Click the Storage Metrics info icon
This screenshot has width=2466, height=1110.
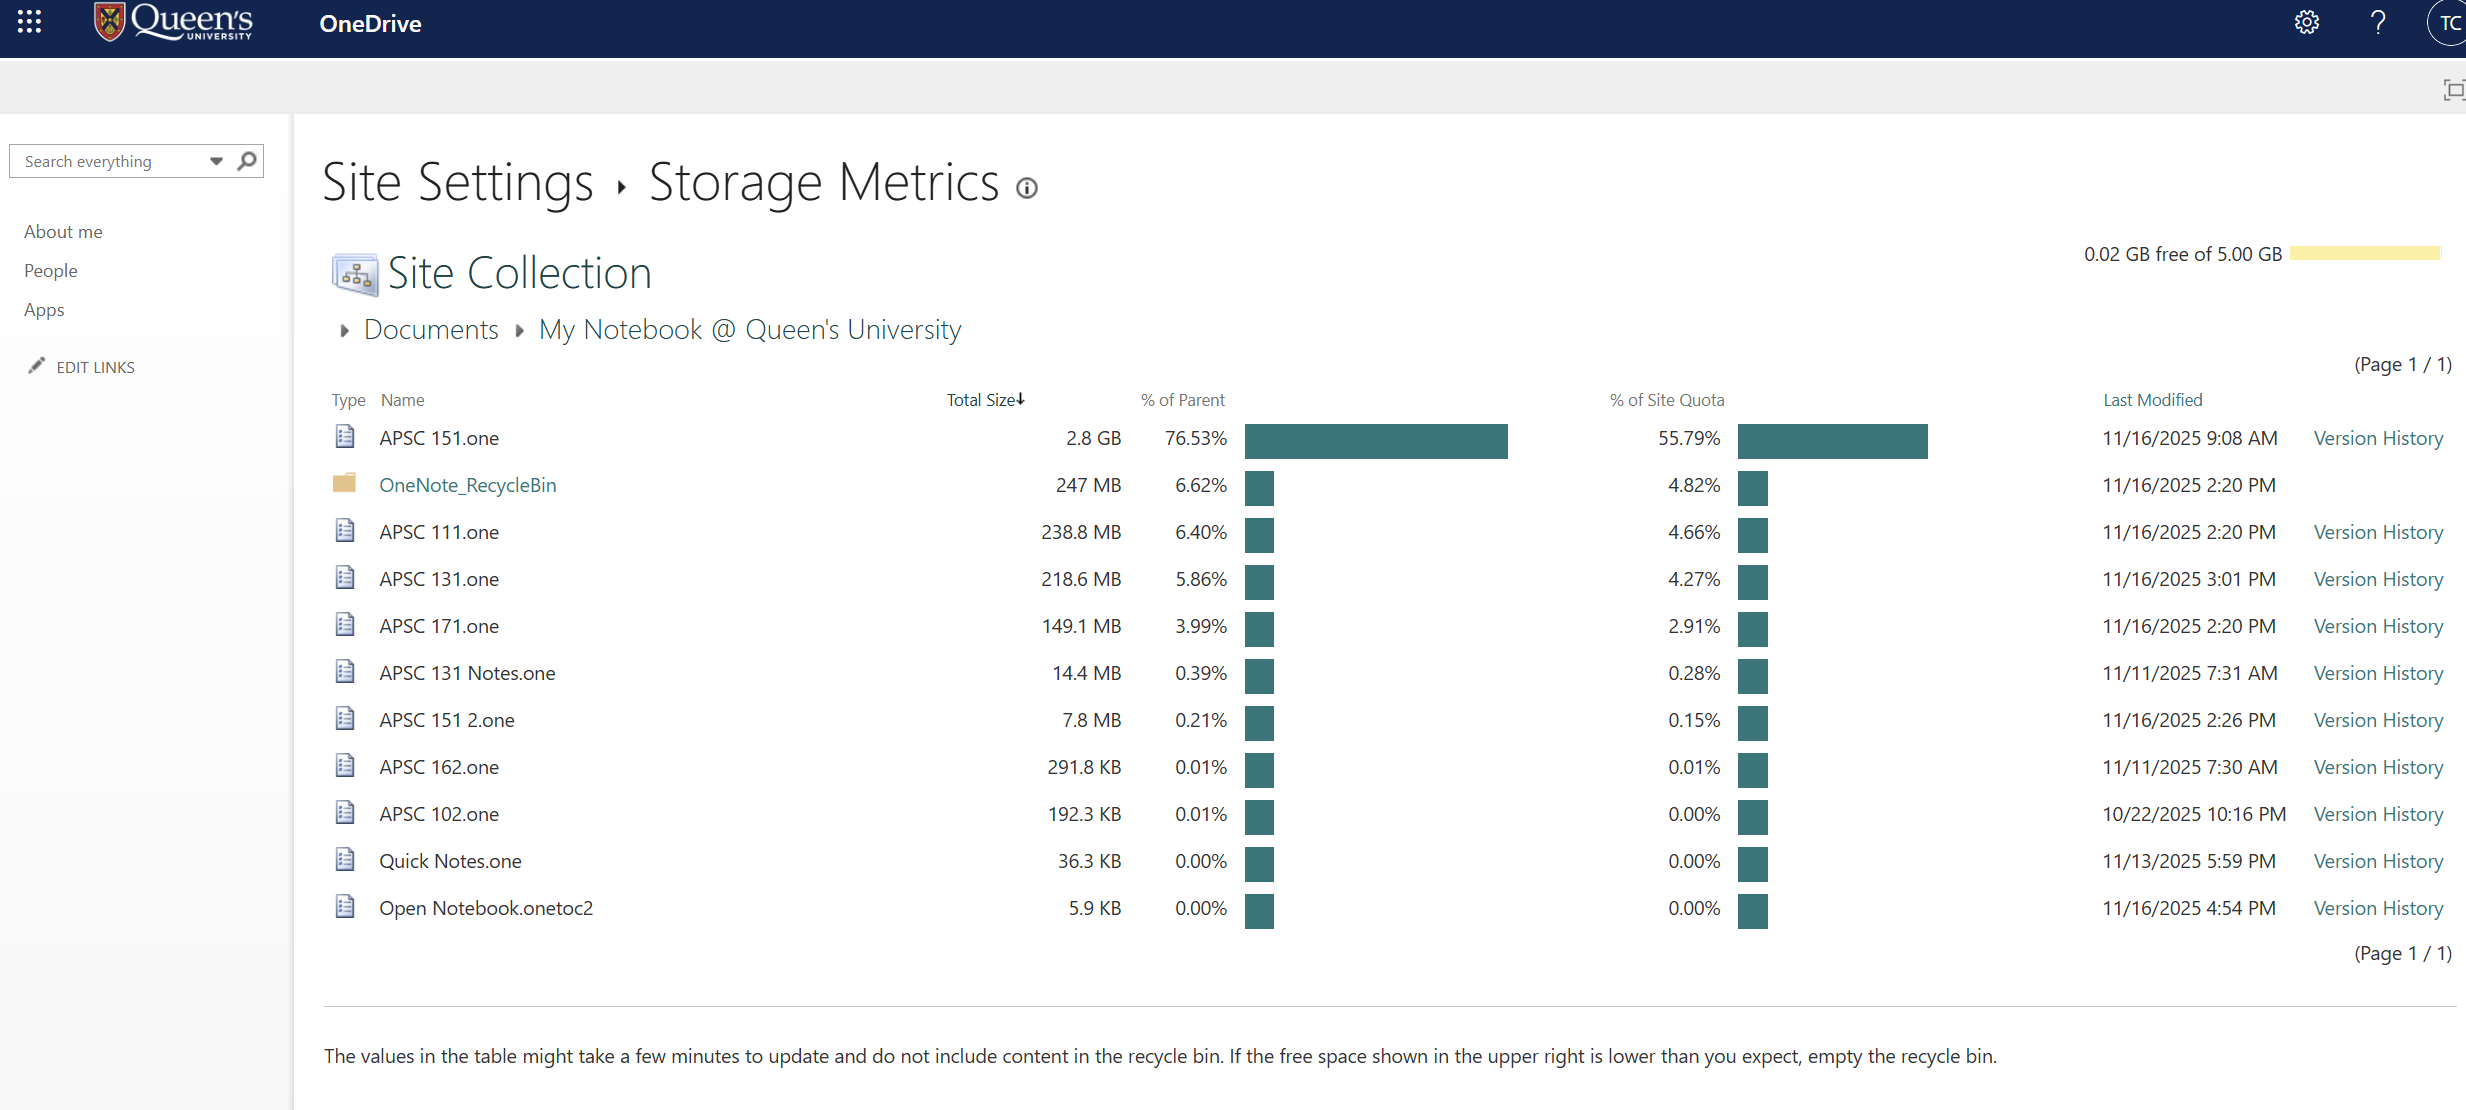[1027, 188]
